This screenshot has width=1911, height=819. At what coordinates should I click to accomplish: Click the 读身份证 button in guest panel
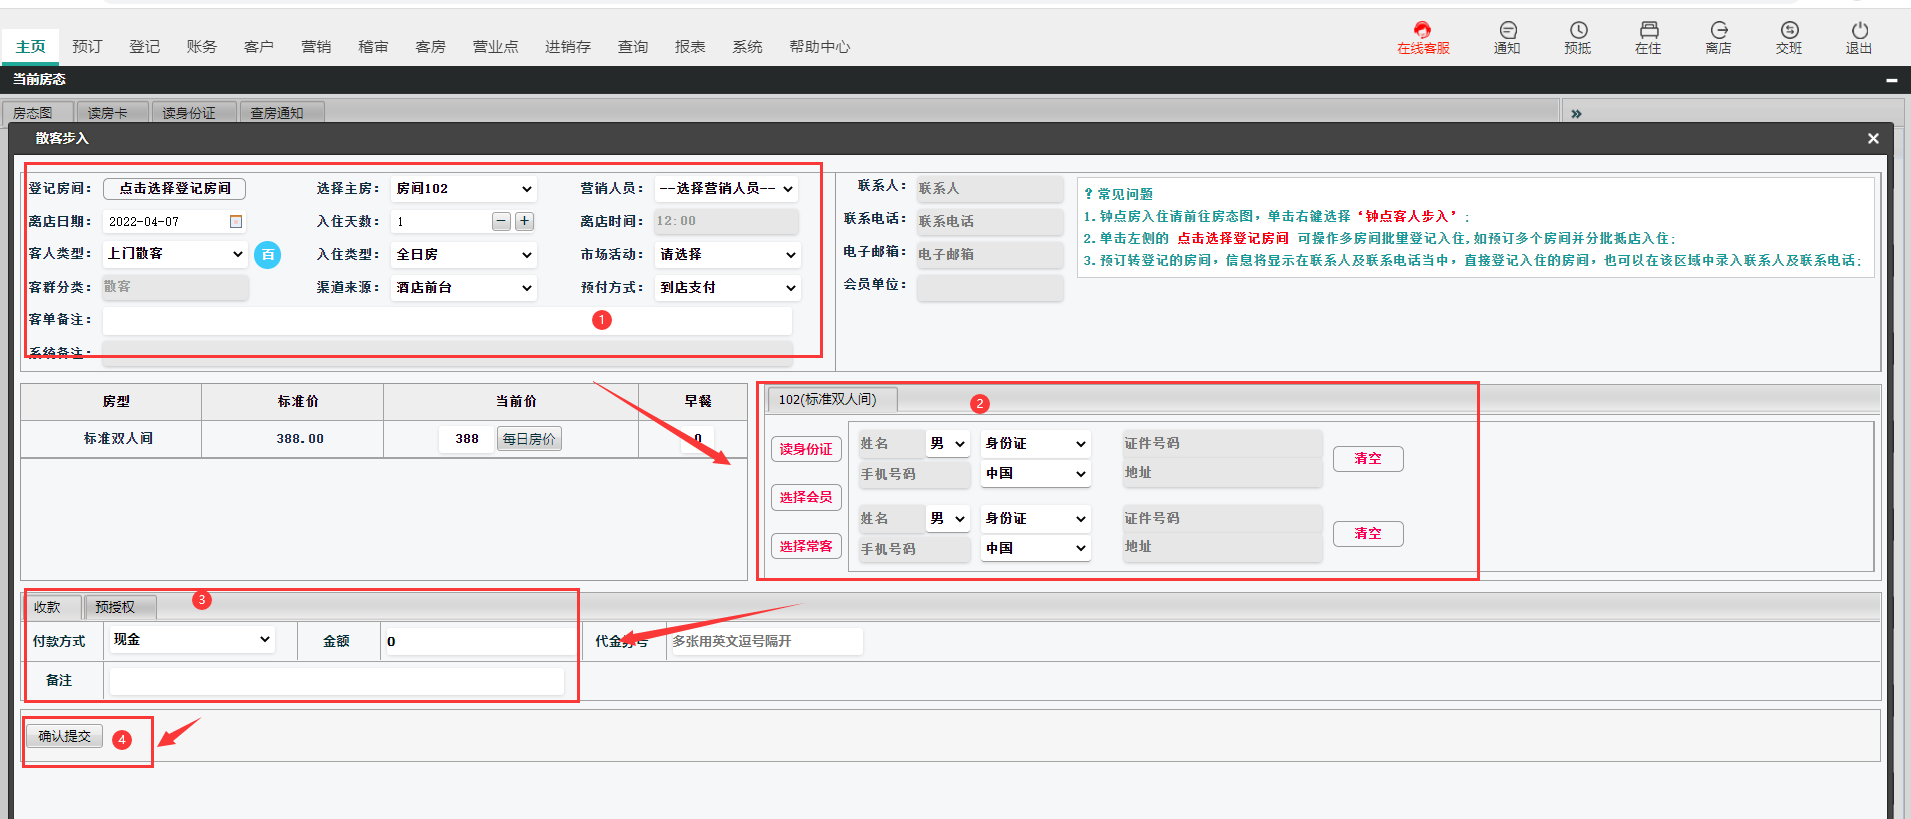click(x=806, y=449)
